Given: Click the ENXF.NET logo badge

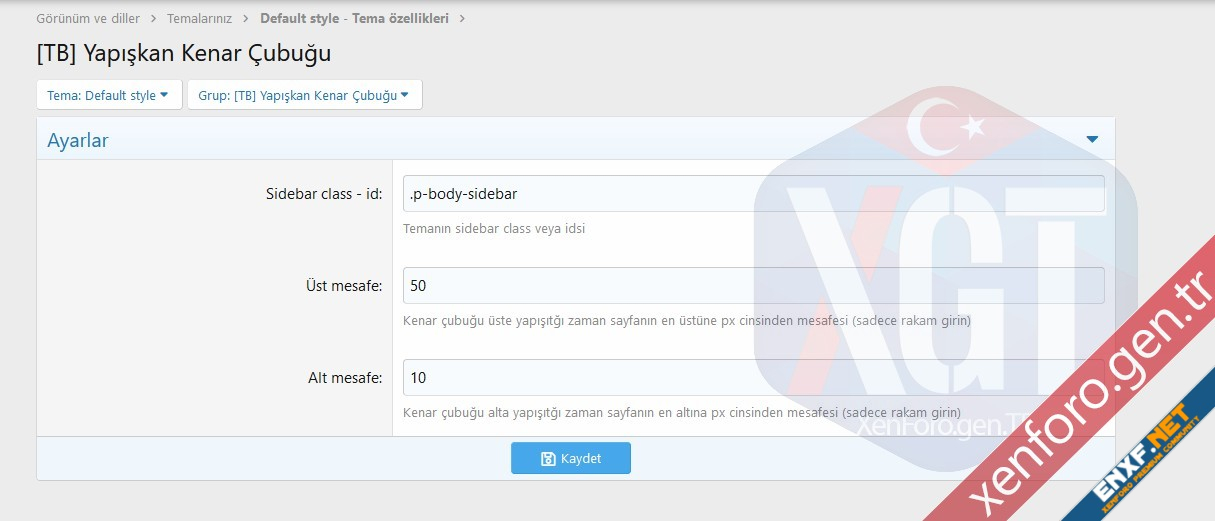Looking at the screenshot, I should point(1136,459).
